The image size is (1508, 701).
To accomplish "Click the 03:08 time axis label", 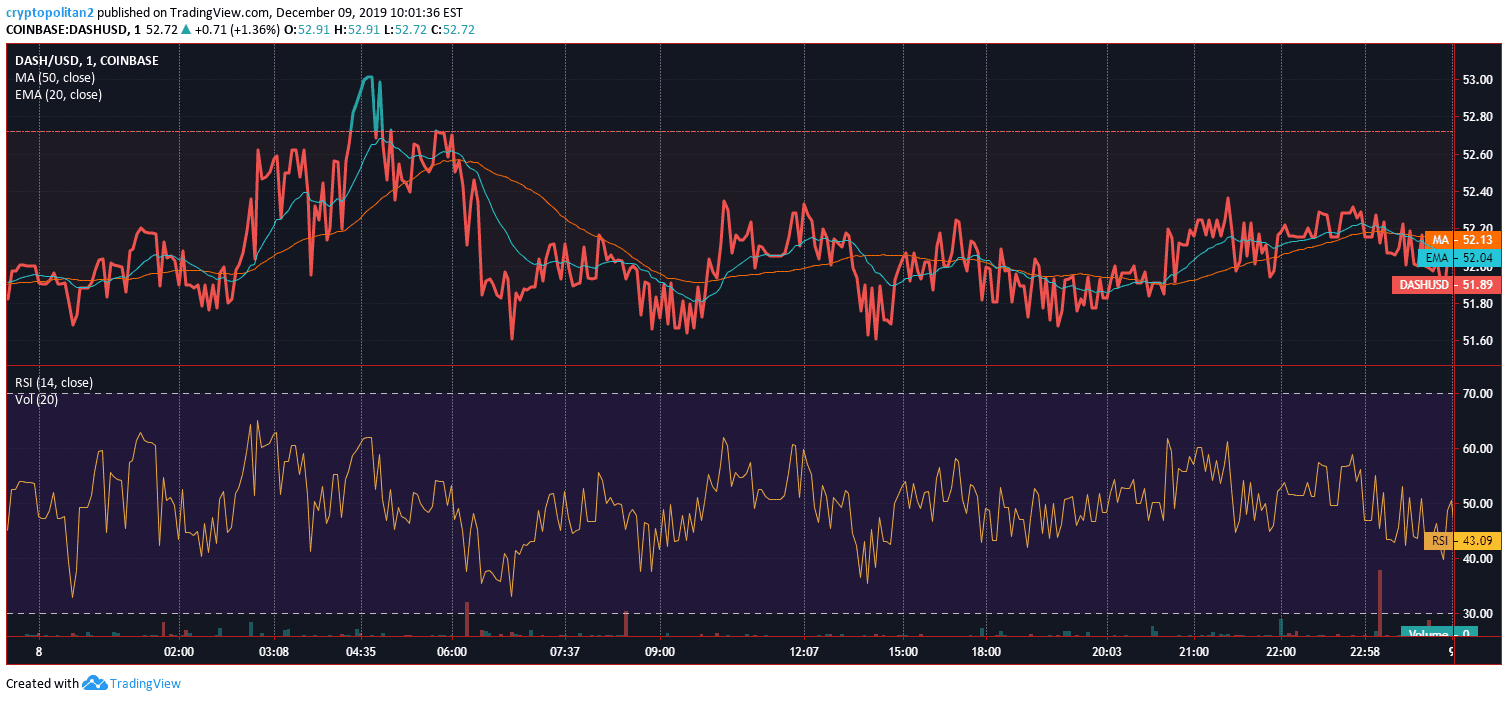I will 274,652.
